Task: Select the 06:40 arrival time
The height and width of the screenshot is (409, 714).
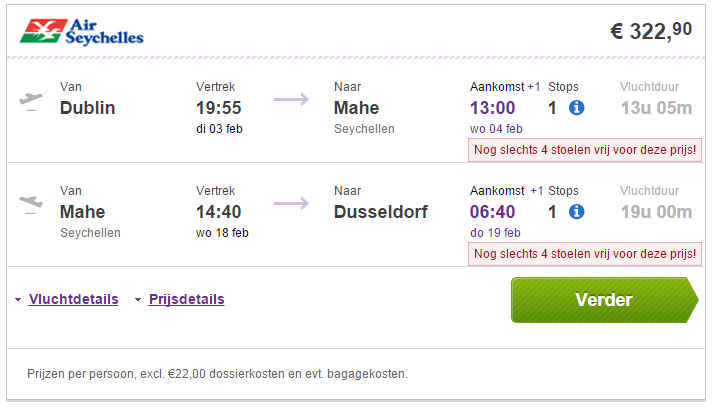Action: point(492,212)
